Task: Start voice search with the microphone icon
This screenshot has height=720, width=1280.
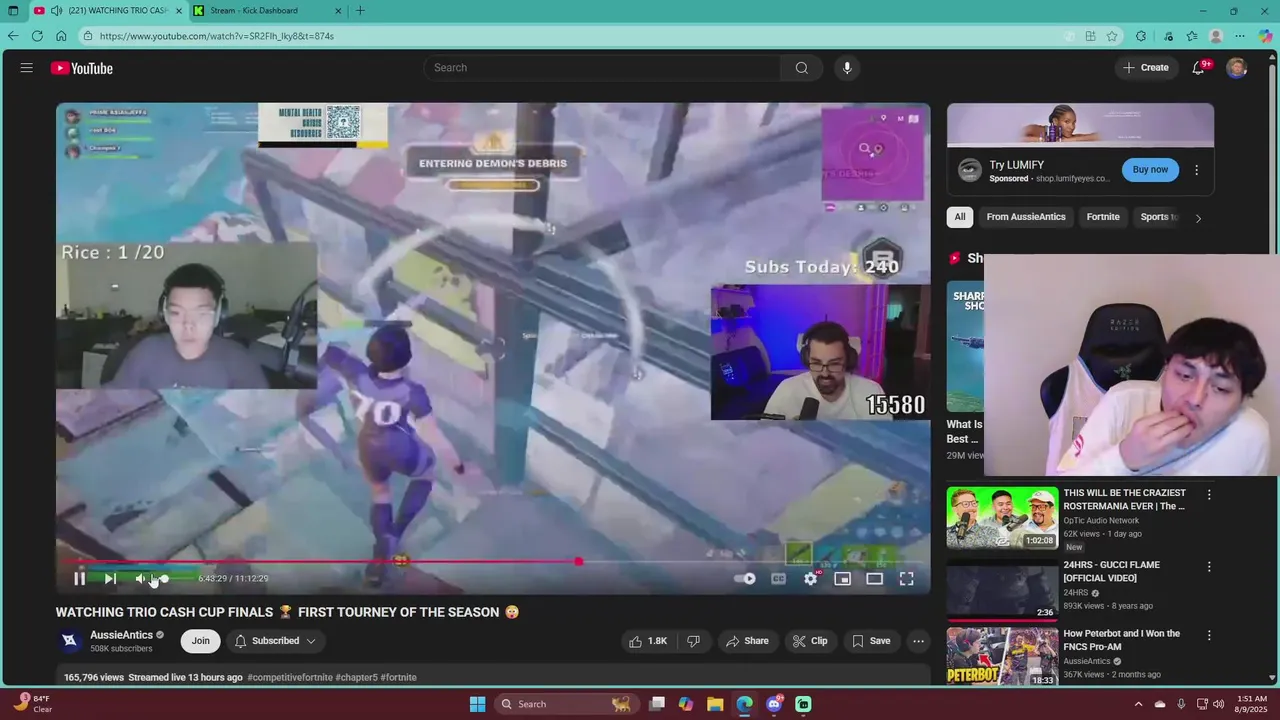Action: (847, 68)
